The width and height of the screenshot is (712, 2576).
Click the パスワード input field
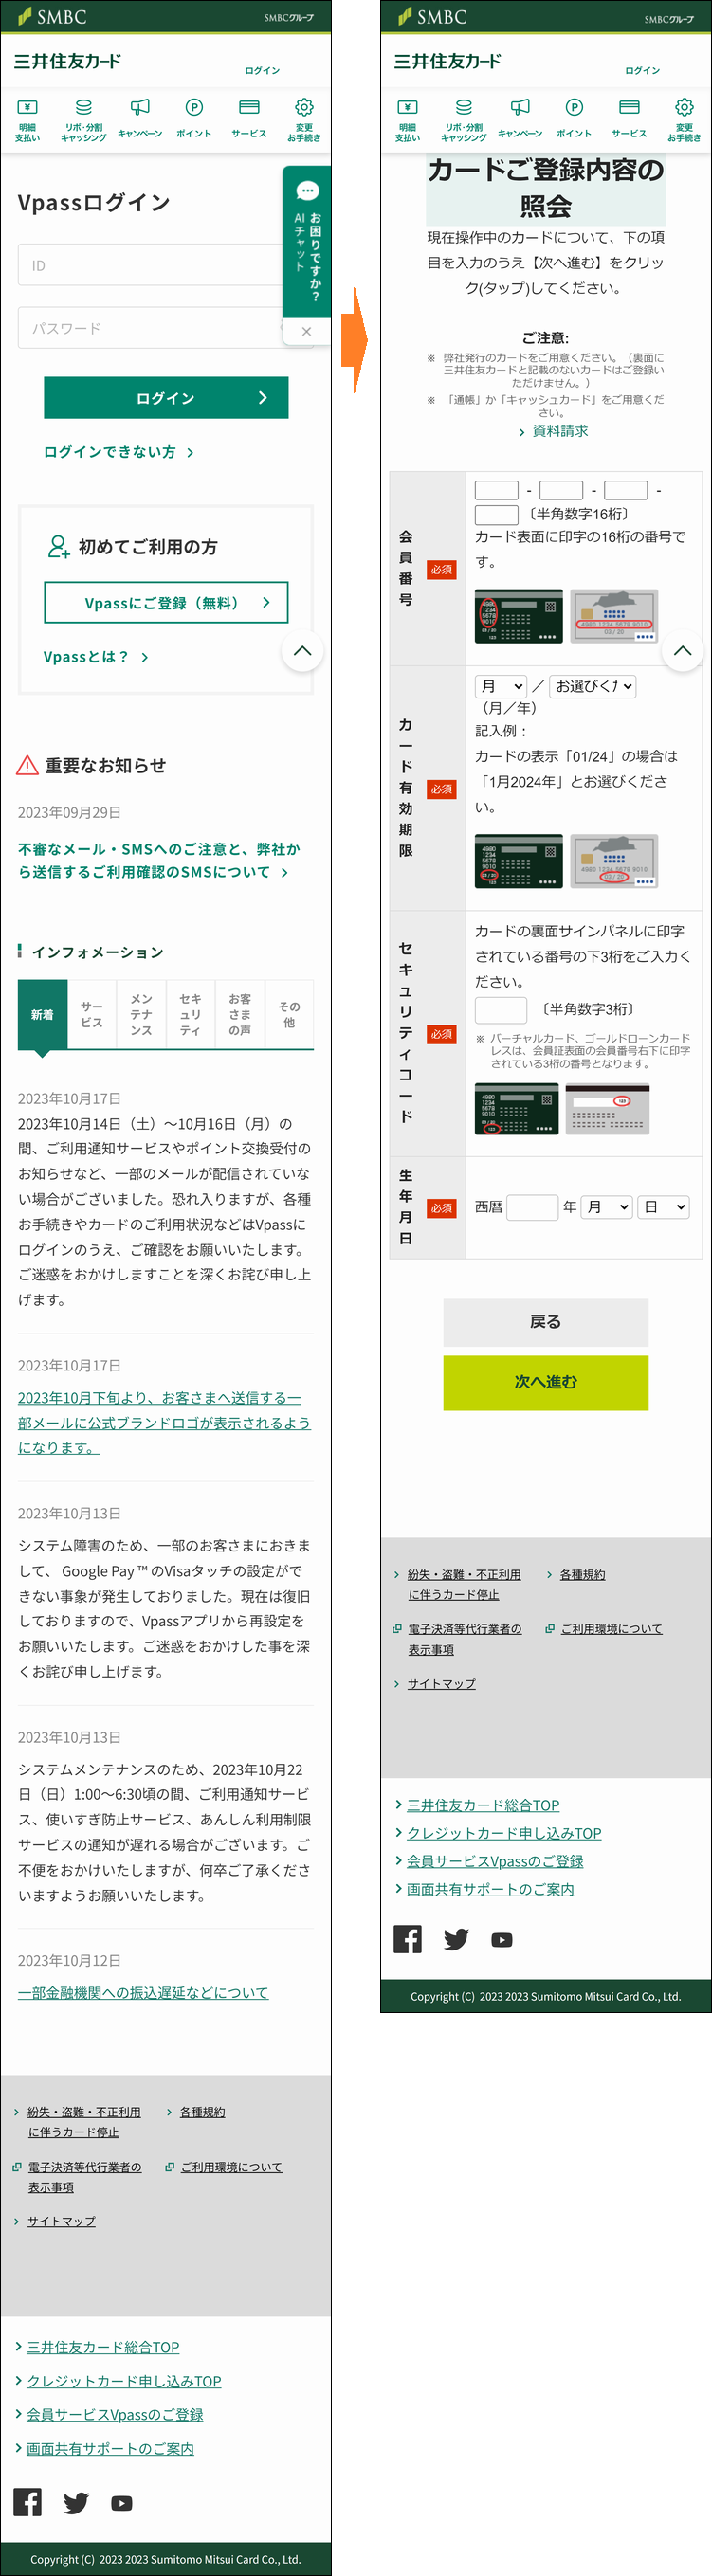pos(150,328)
